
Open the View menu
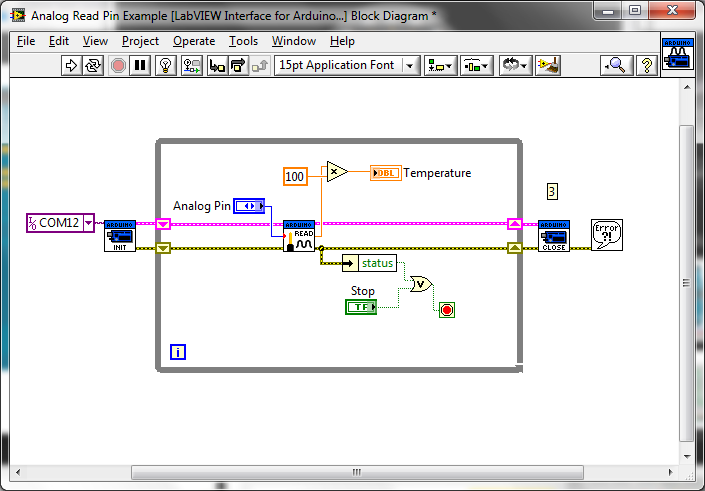point(95,41)
